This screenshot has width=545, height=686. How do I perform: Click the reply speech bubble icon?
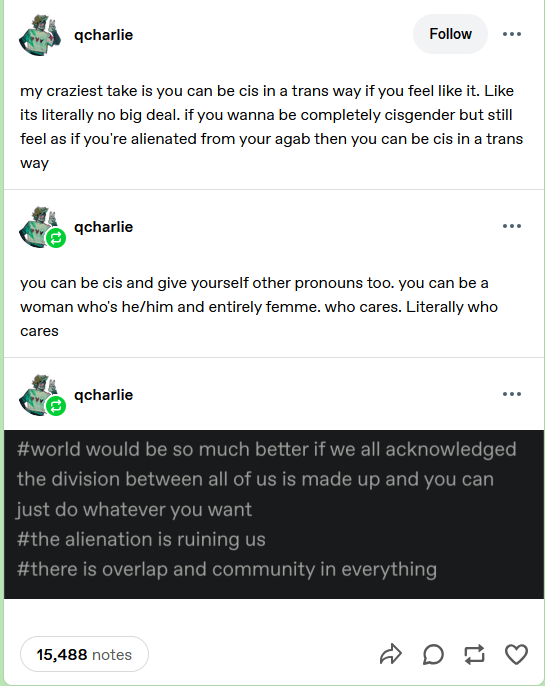coord(433,654)
